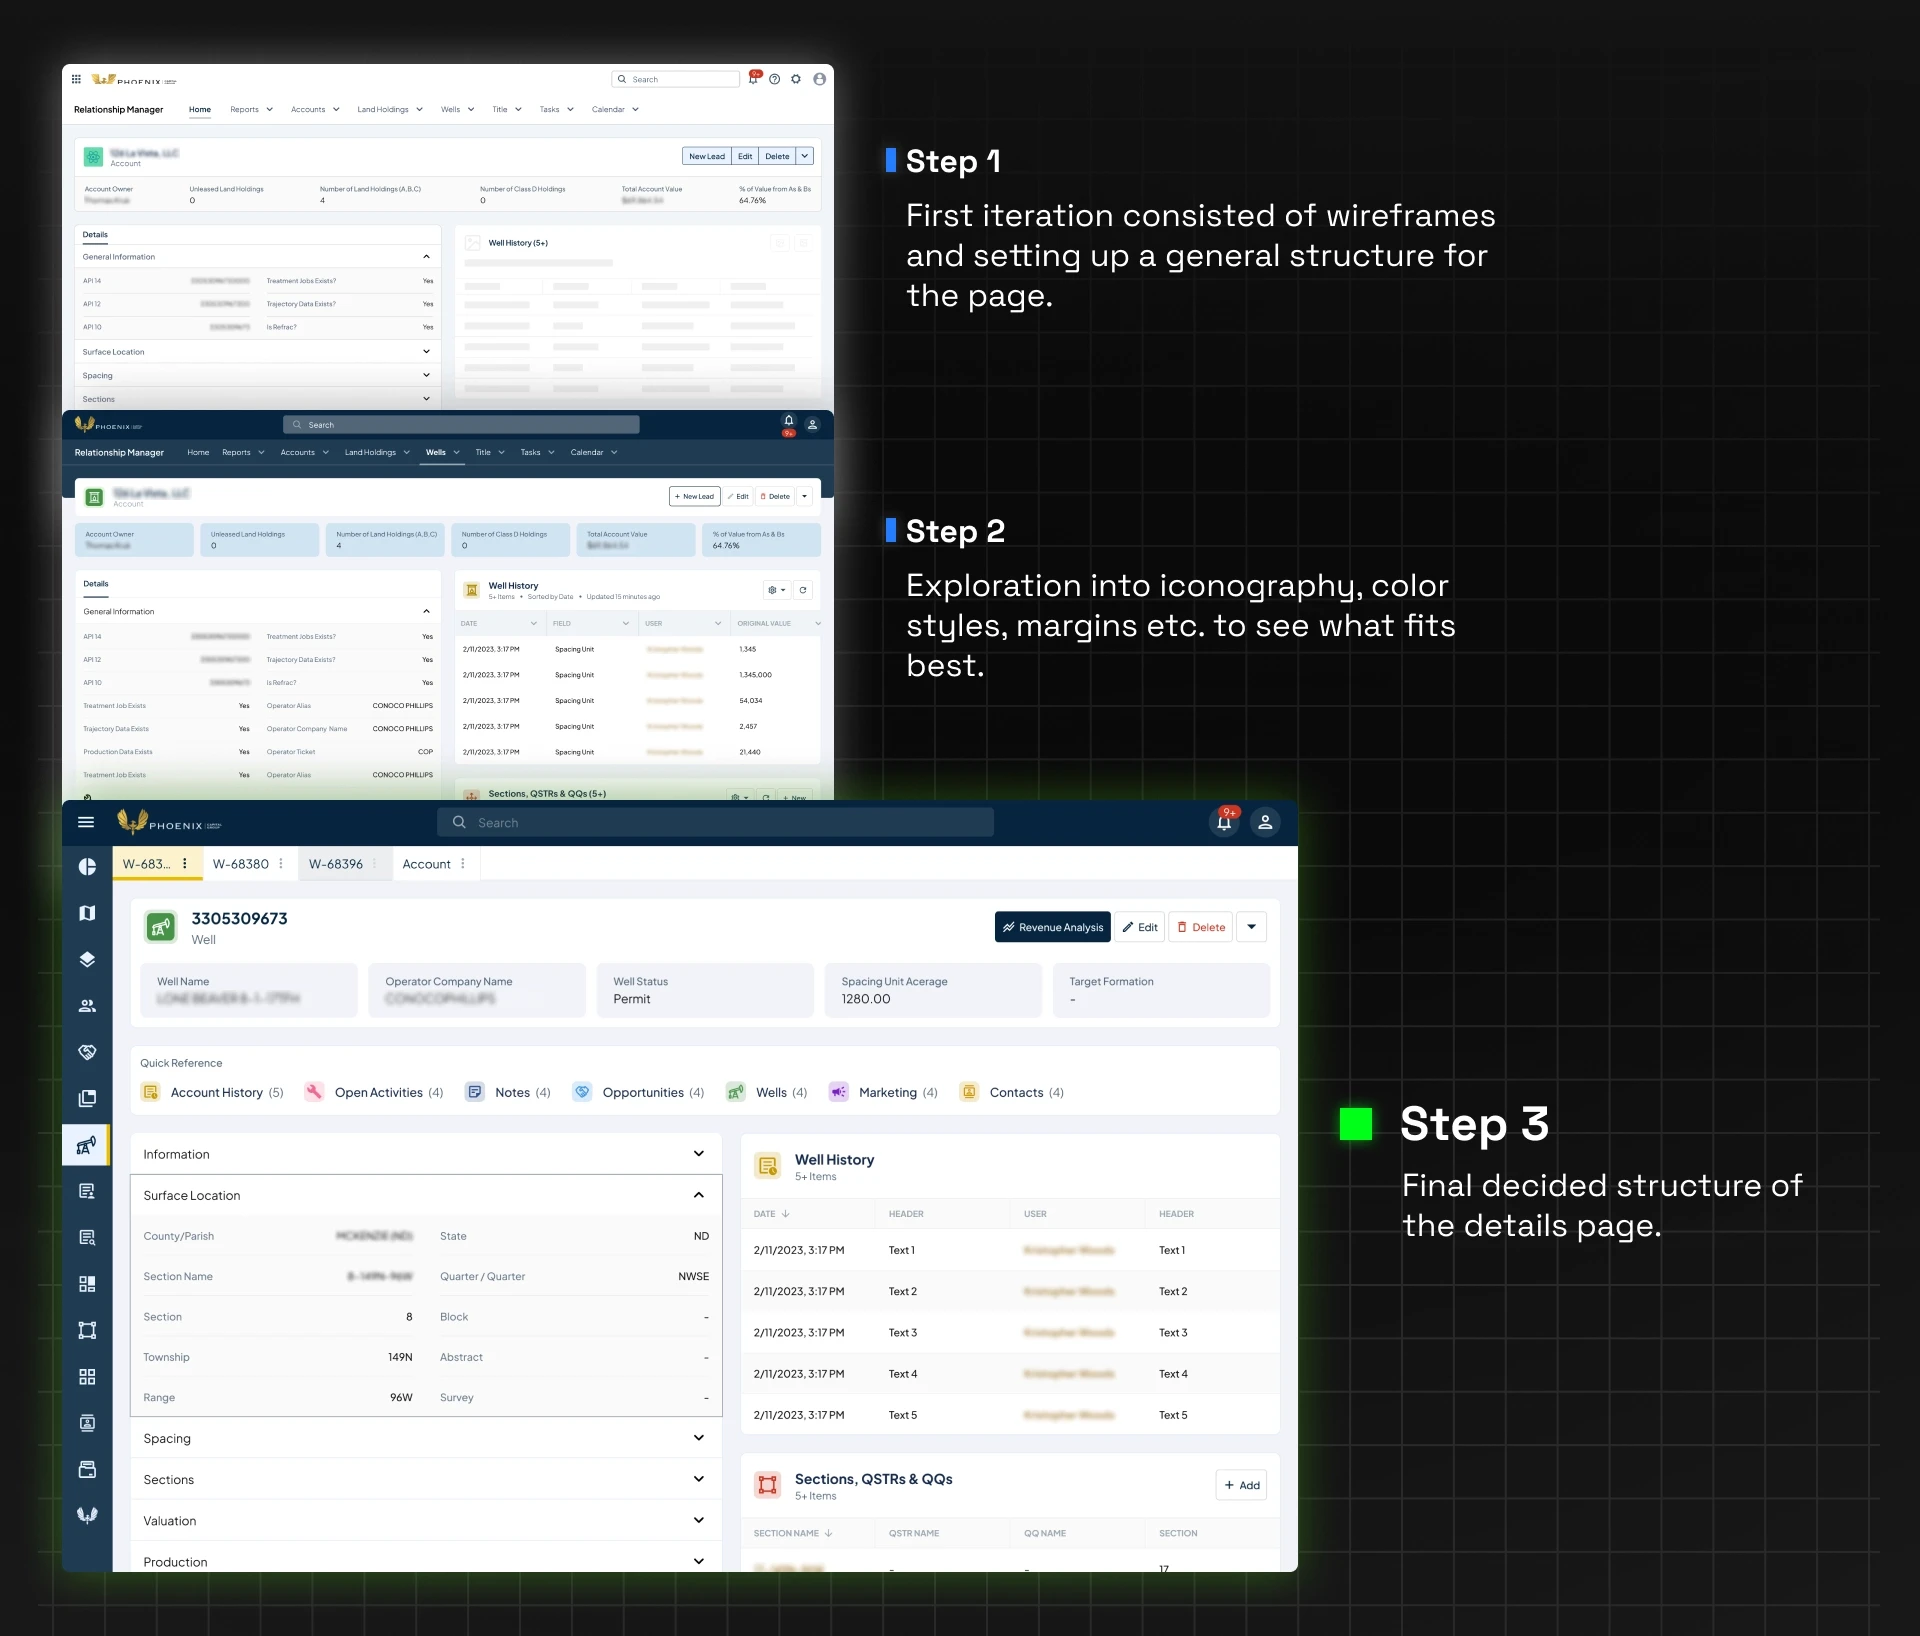Click layers icon in left sidebar
The image size is (1920, 1636).
(x=87, y=959)
